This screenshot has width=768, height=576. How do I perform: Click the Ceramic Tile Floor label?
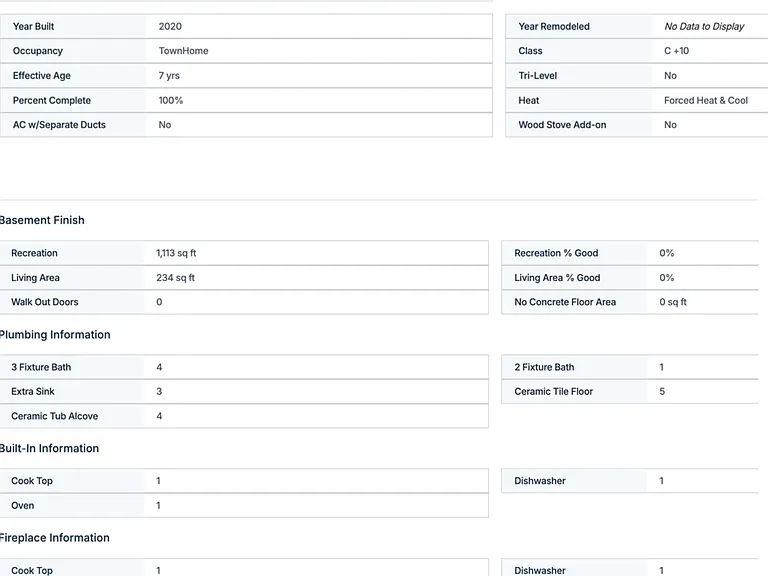tap(553, 392)
